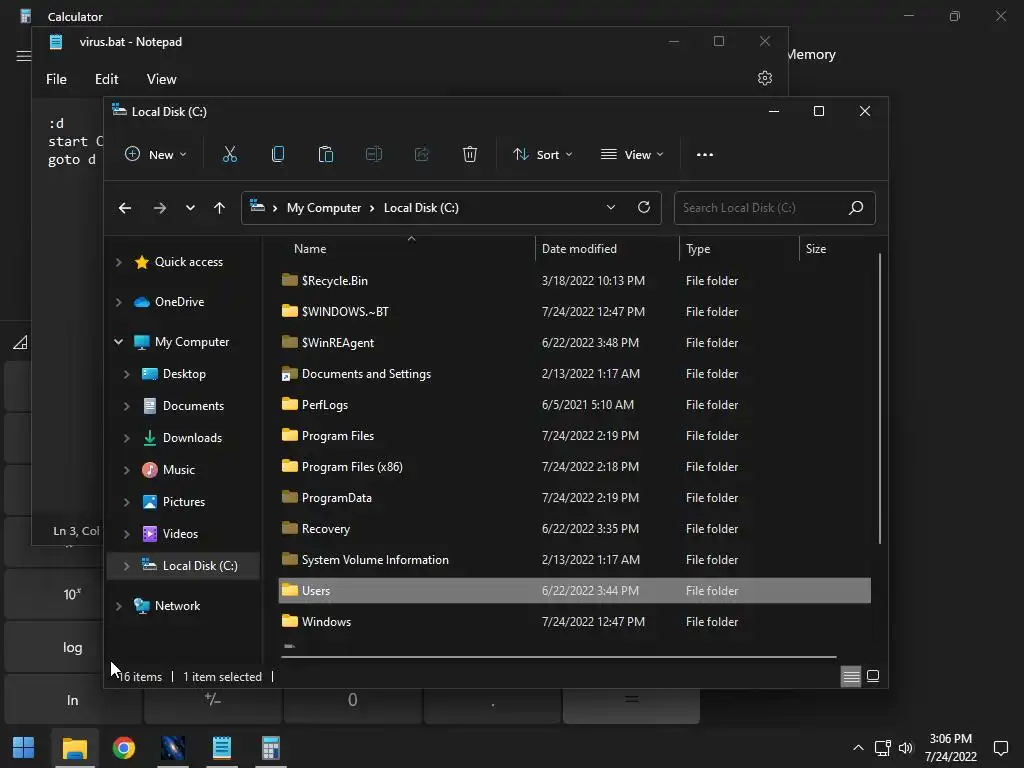Open the Windows Start menu
This screenshot has height=768, width=1024.
tap(24, 748)
